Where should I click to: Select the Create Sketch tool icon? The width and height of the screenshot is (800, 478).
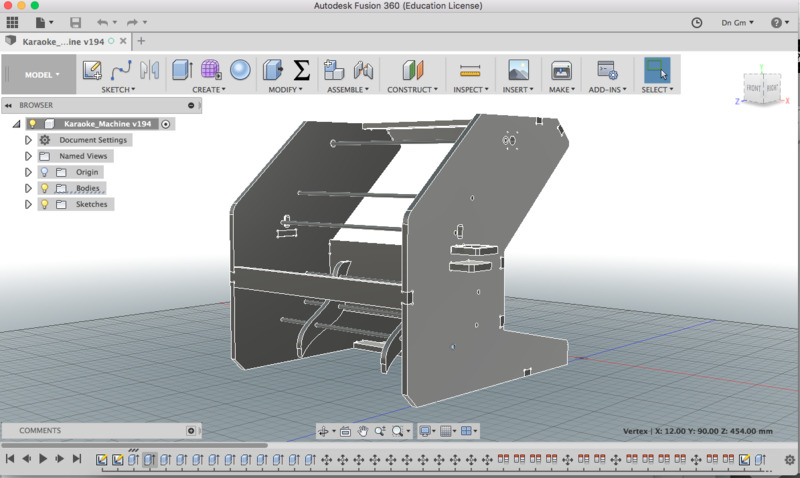coord(92,70)
